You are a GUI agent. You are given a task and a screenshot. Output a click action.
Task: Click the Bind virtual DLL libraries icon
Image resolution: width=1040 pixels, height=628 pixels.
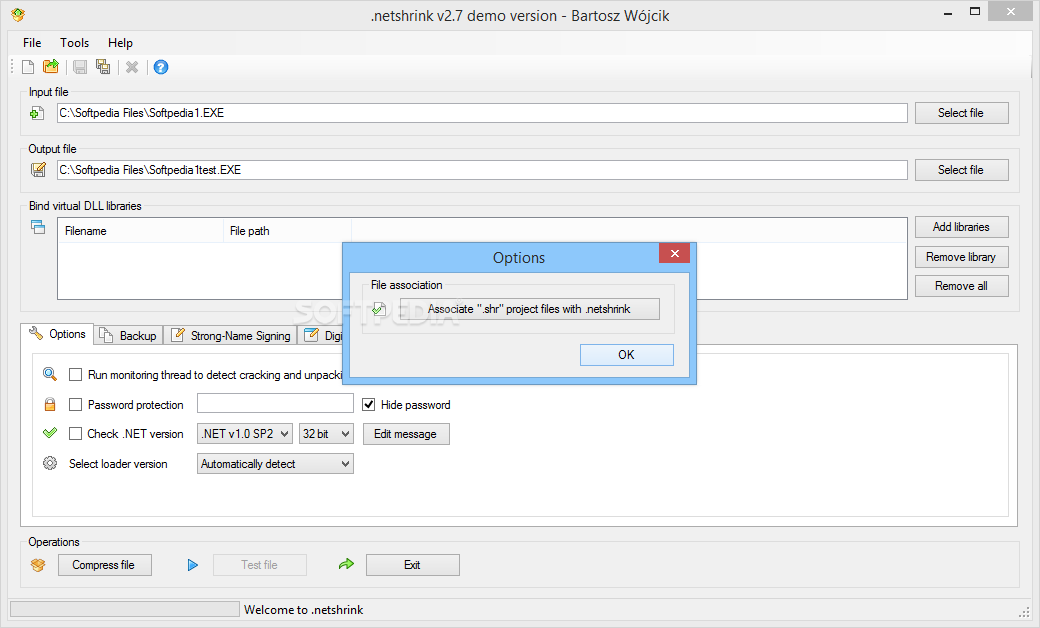click(x=38, y=227)
